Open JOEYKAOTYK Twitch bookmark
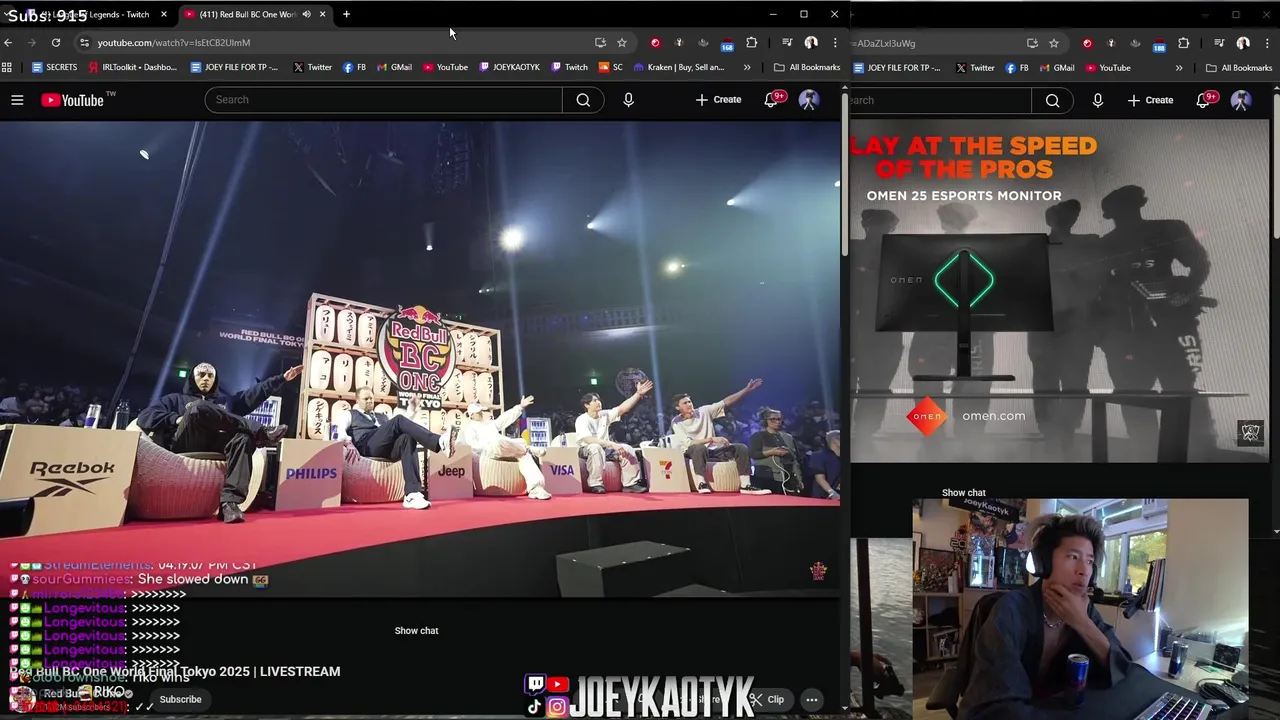Screen dimensions: 1280x720 (x=510, y=68)
